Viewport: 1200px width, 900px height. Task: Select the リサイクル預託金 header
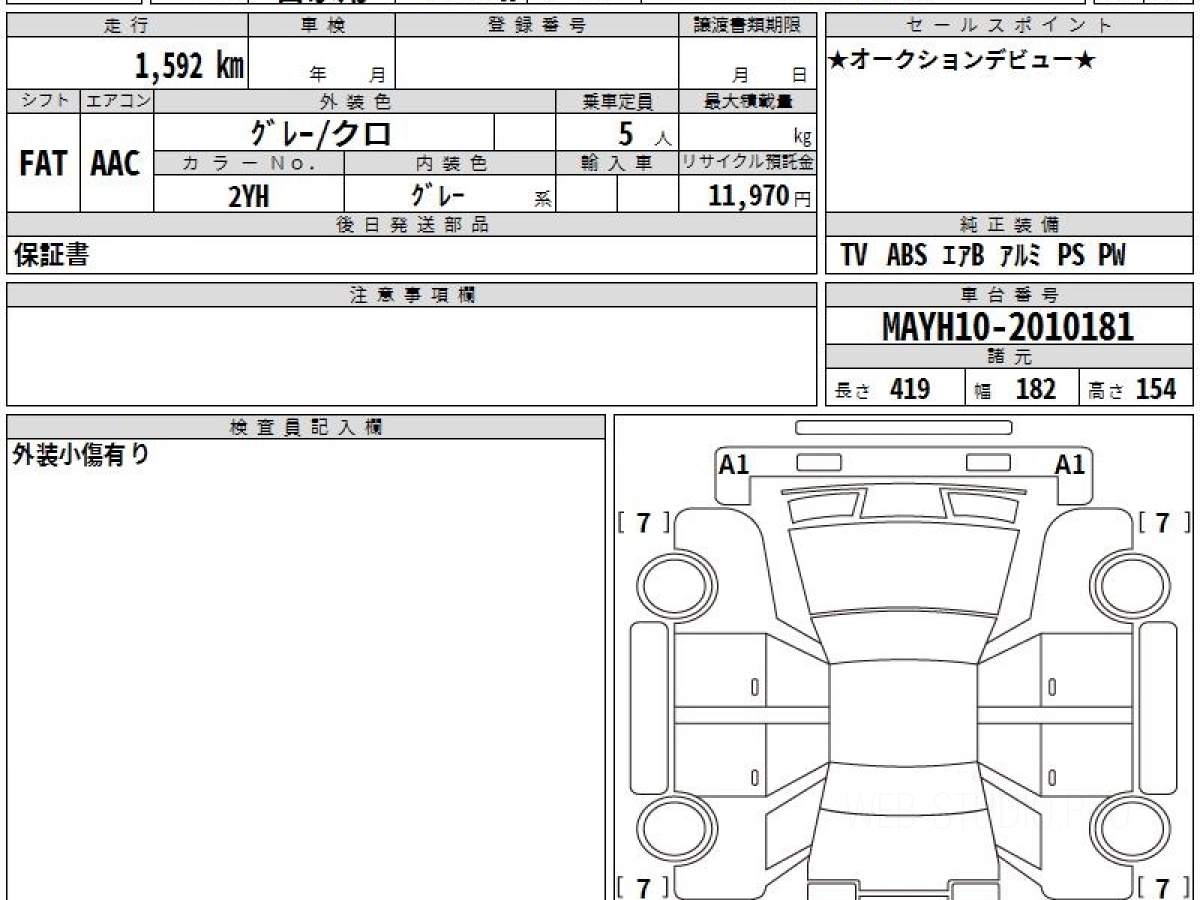[747, 163]
